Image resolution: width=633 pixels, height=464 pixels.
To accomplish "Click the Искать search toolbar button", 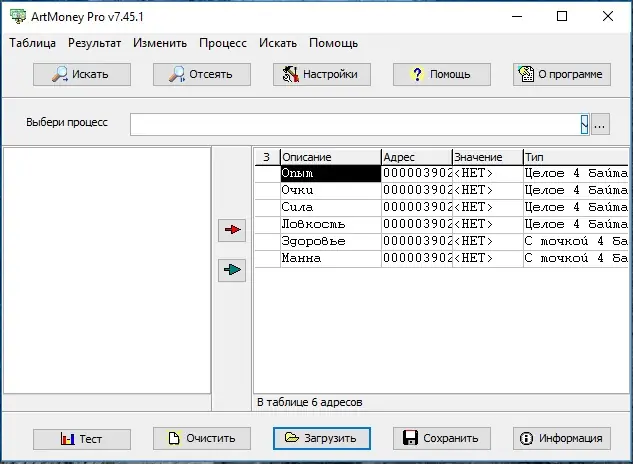I will [82, 74].
